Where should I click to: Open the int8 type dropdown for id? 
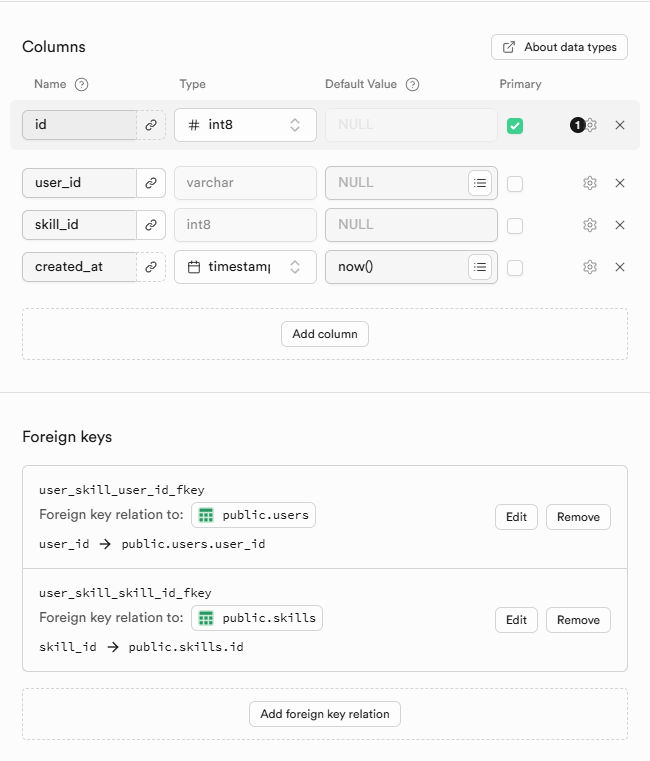click(245, 125)
